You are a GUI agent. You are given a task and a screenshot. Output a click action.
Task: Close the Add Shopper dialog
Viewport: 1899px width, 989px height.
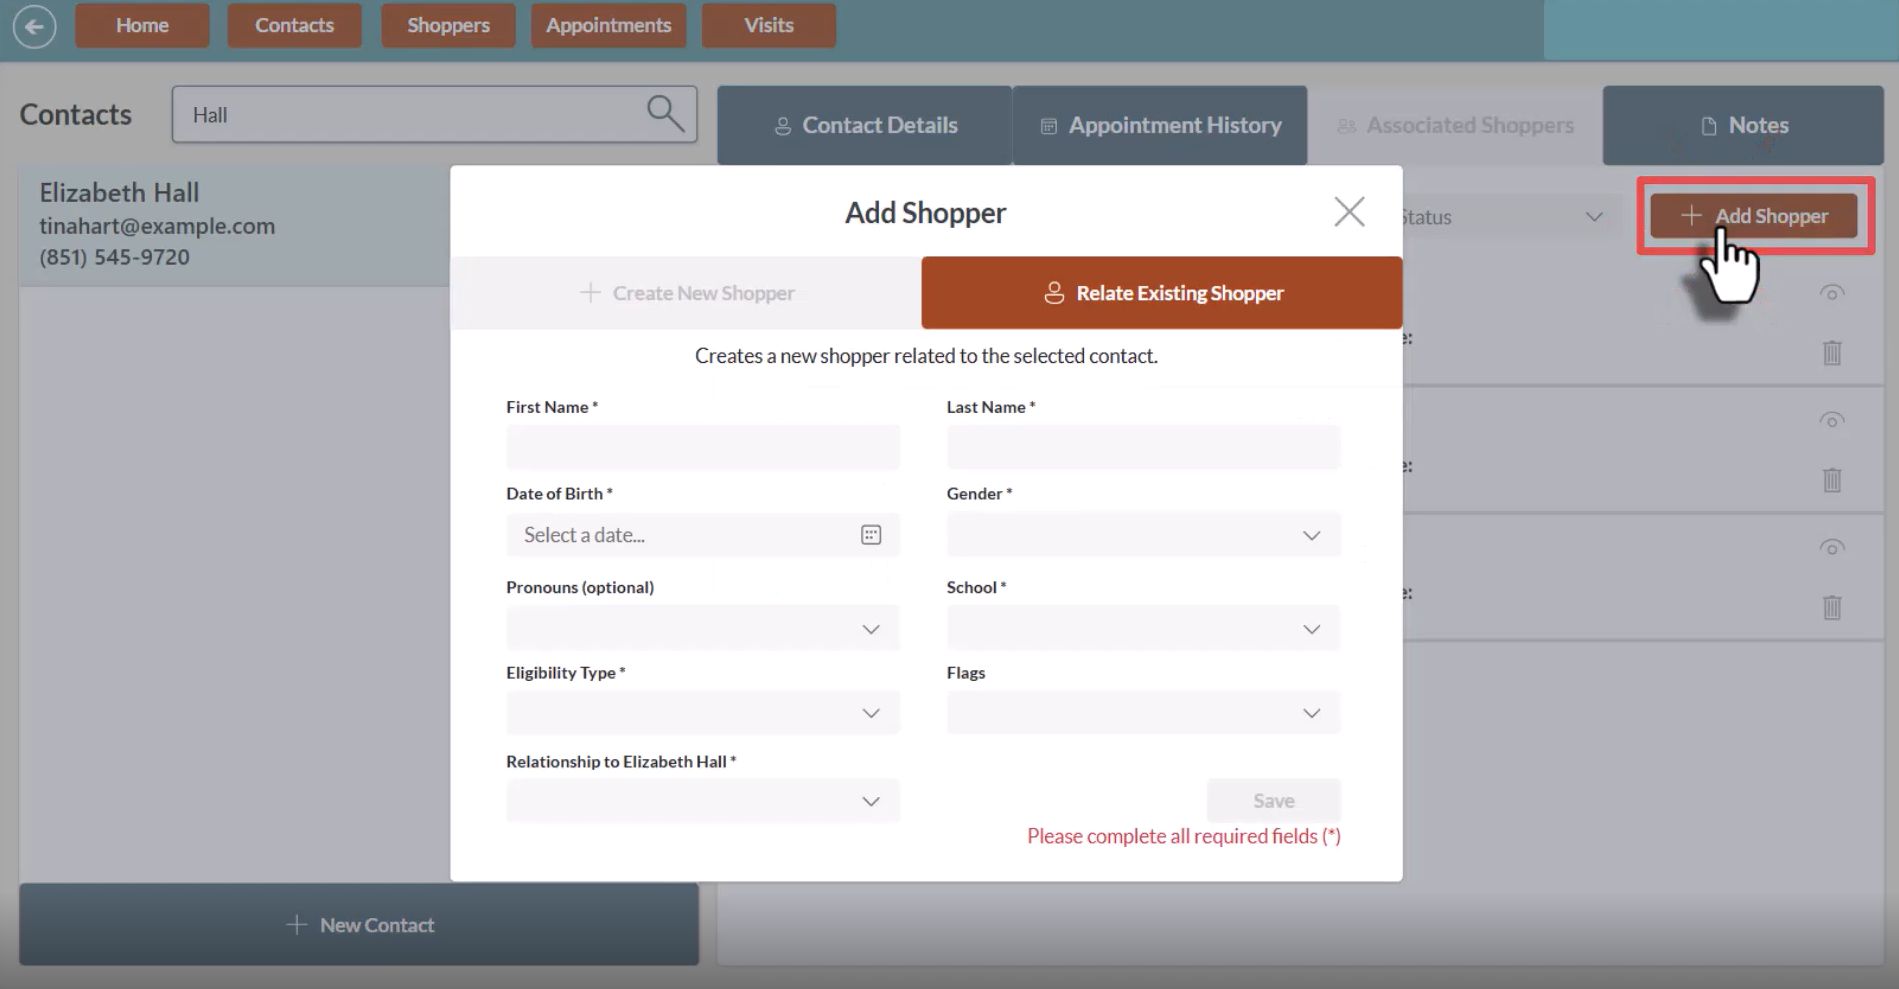1349,211
